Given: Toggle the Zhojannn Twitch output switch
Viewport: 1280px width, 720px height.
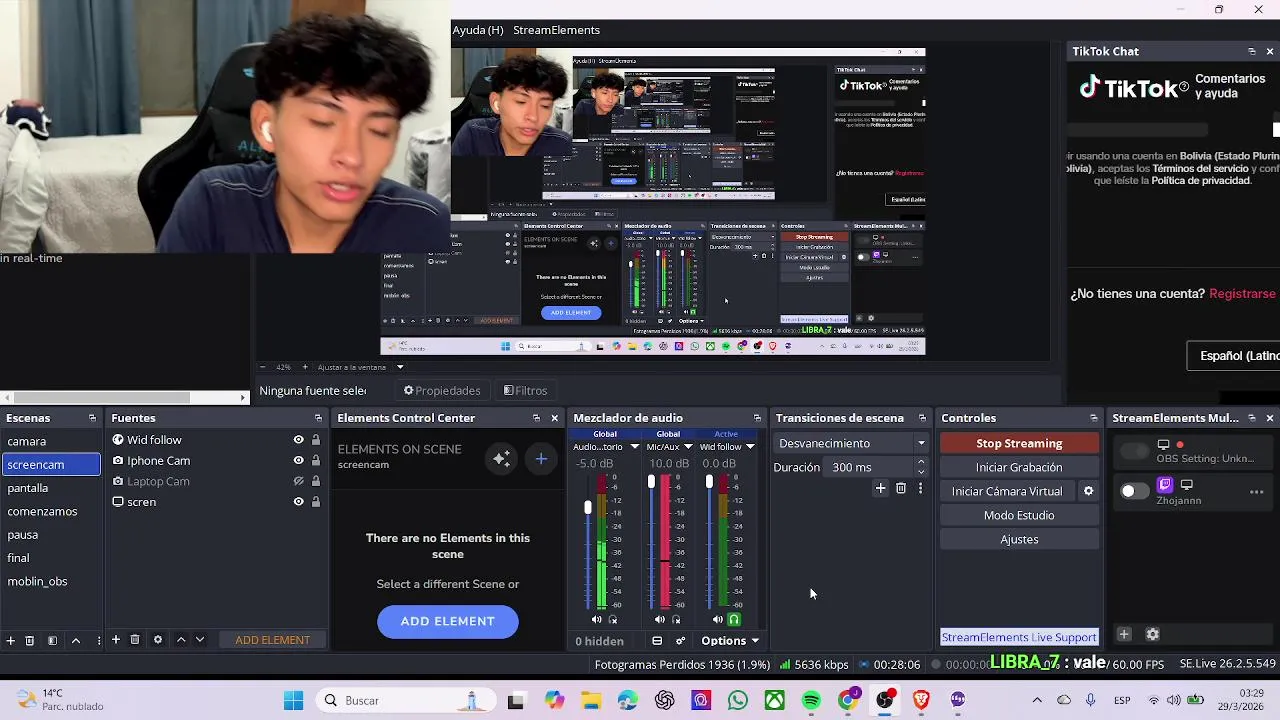Looking at the screenshot, I should pos(1134,491).
